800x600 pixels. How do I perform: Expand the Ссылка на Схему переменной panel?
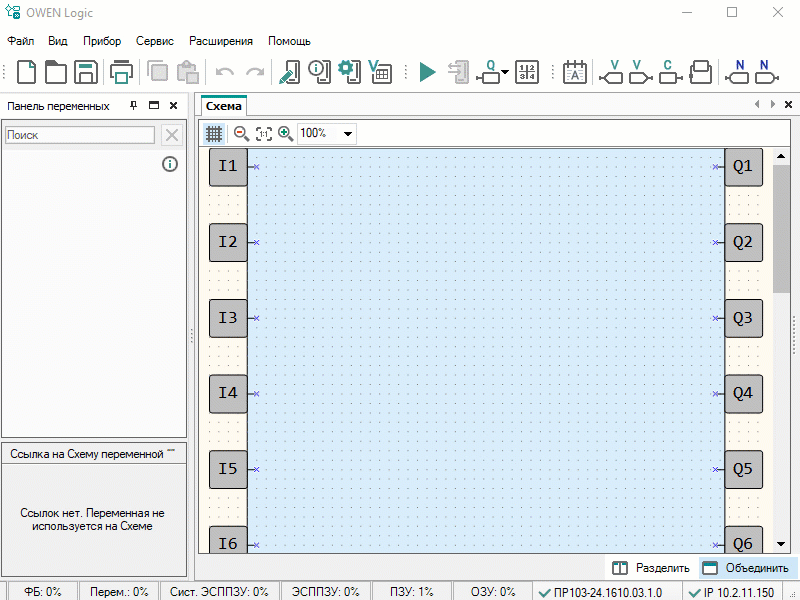[x=171, y=452]
